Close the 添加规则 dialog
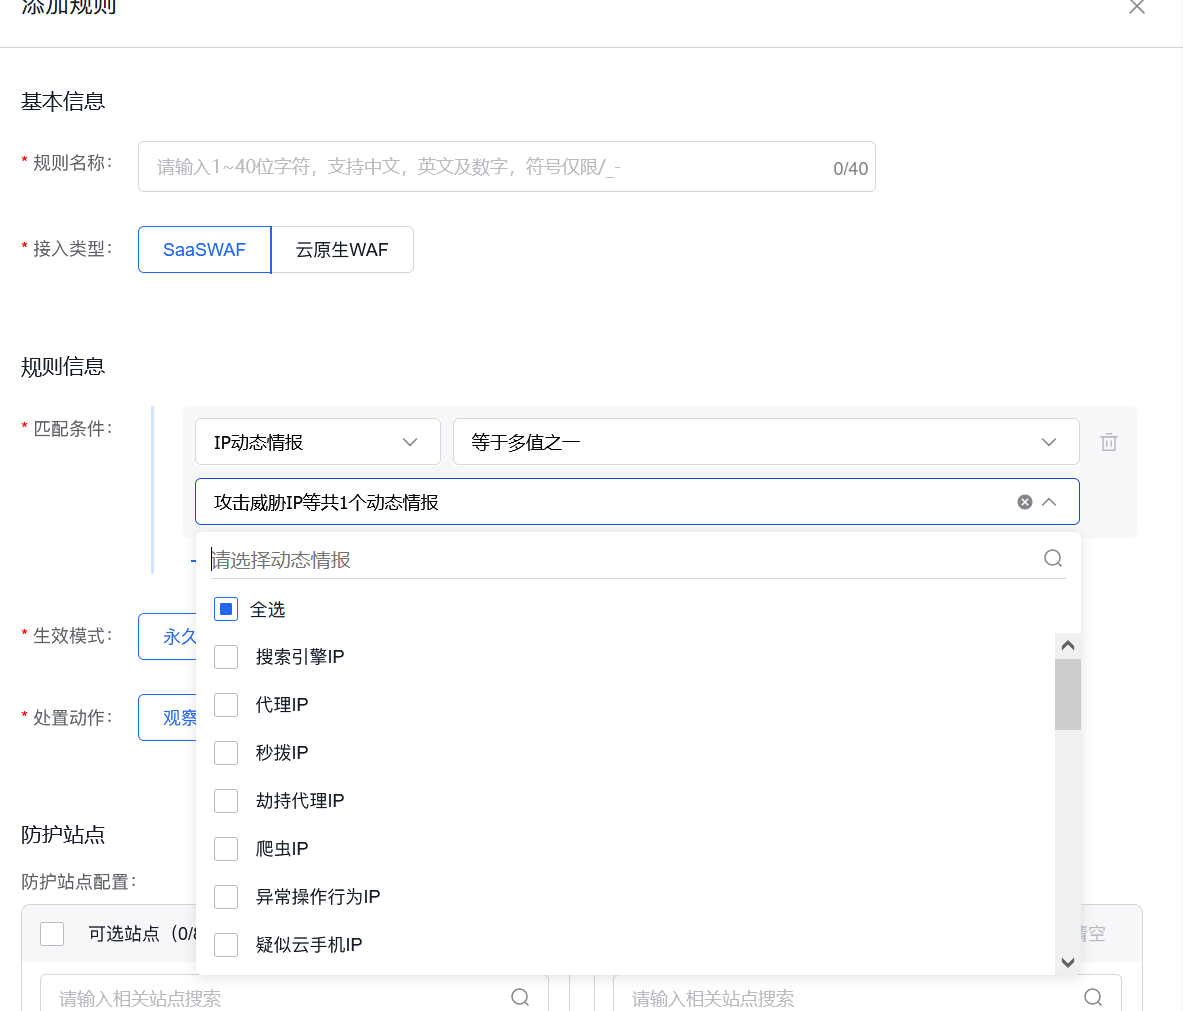Viewport: 1183px width, 1011px height. pos(1136,7)
